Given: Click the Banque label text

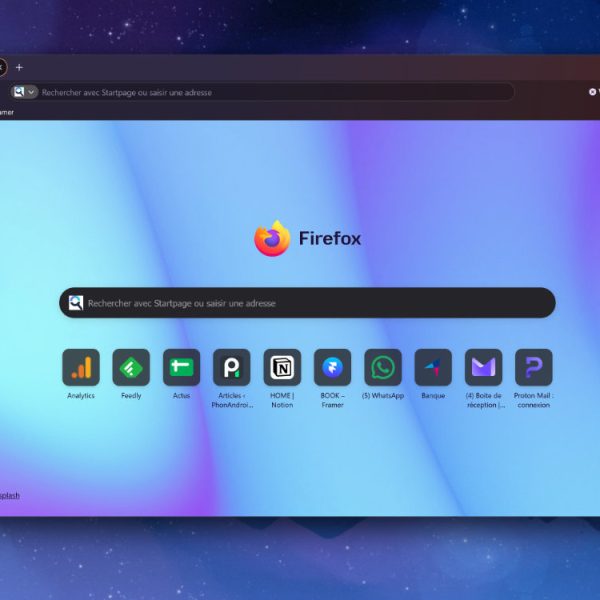Looking at the screenshot, I should click(x=433, y=396).
